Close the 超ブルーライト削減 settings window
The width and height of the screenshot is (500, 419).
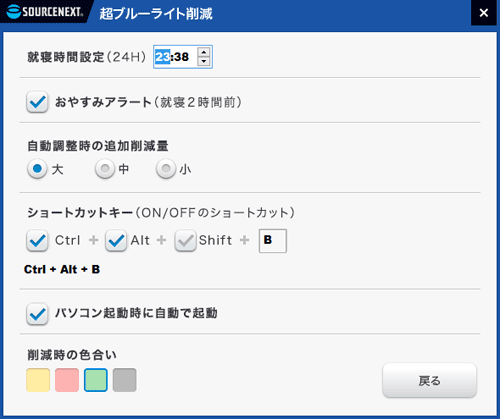pyautogui.click(x=484, y=13)
